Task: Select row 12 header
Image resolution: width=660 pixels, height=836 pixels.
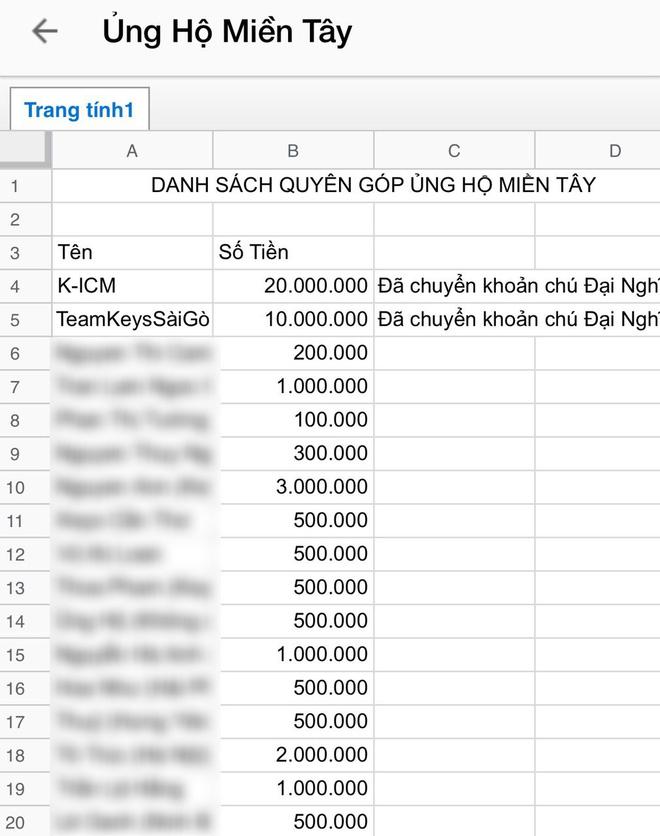Action: point(16,554)
